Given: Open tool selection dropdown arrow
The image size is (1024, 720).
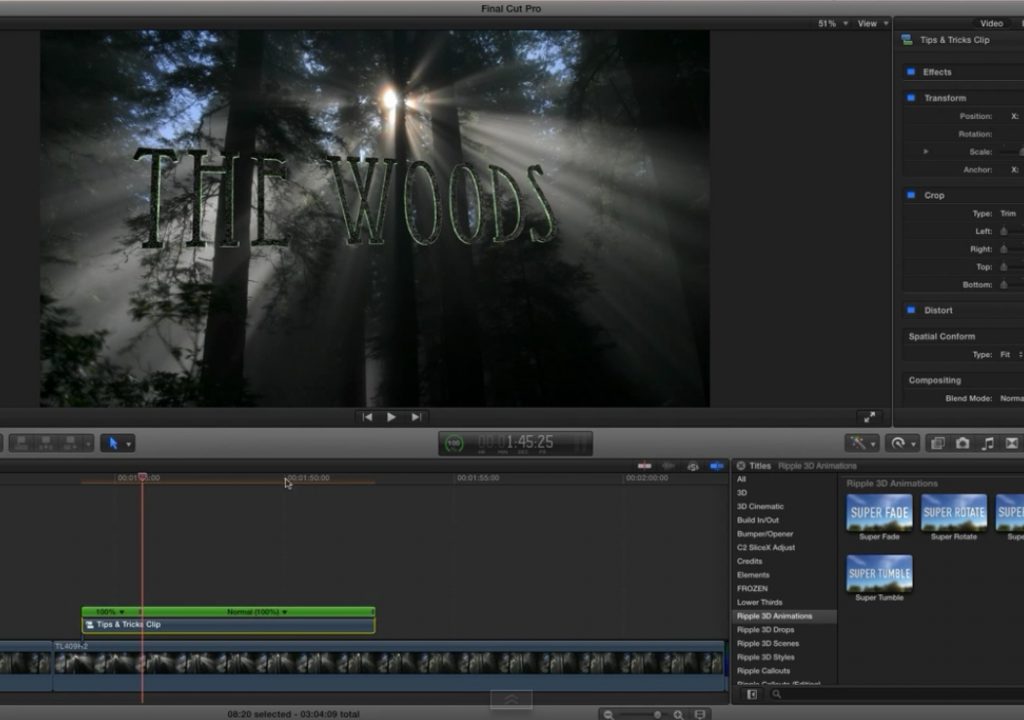Looking at the screenshot, I should (x=129, y=444).
